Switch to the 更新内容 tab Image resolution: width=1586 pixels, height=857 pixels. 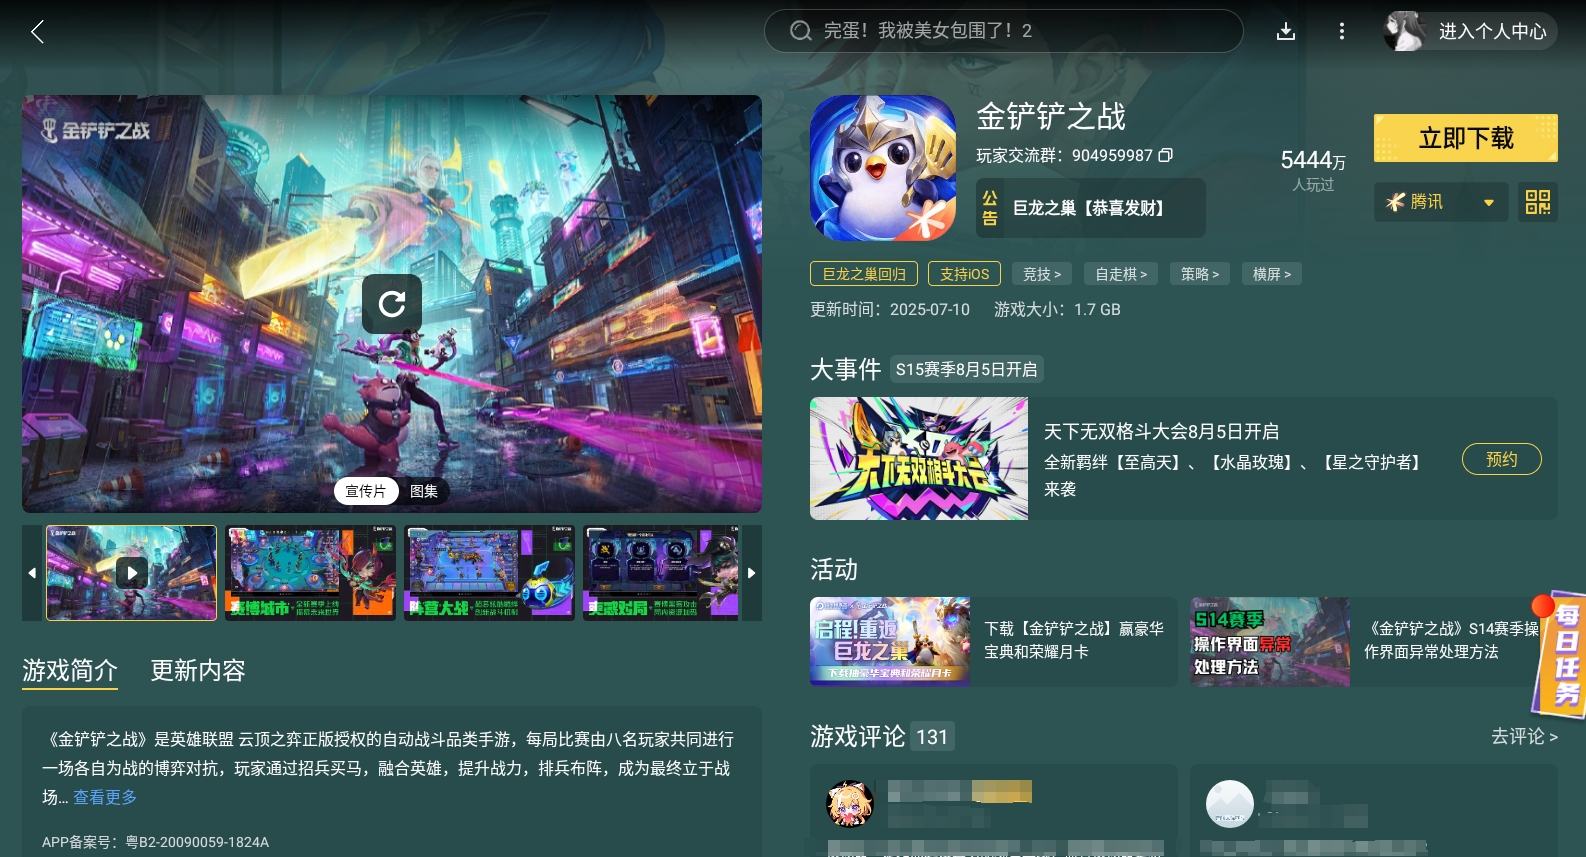198,671
